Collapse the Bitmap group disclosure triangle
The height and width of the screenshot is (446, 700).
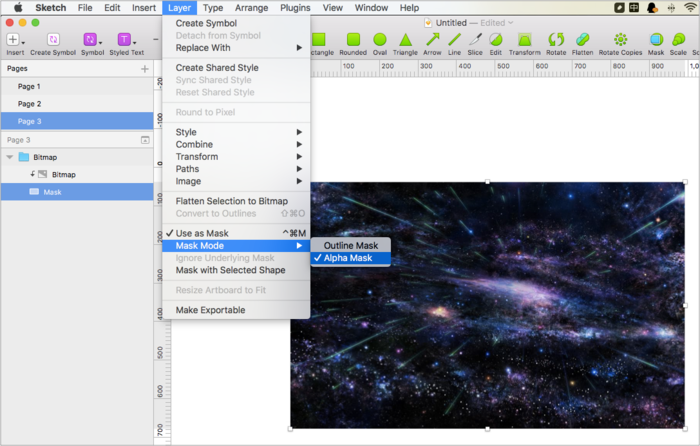tap(10, 158)
